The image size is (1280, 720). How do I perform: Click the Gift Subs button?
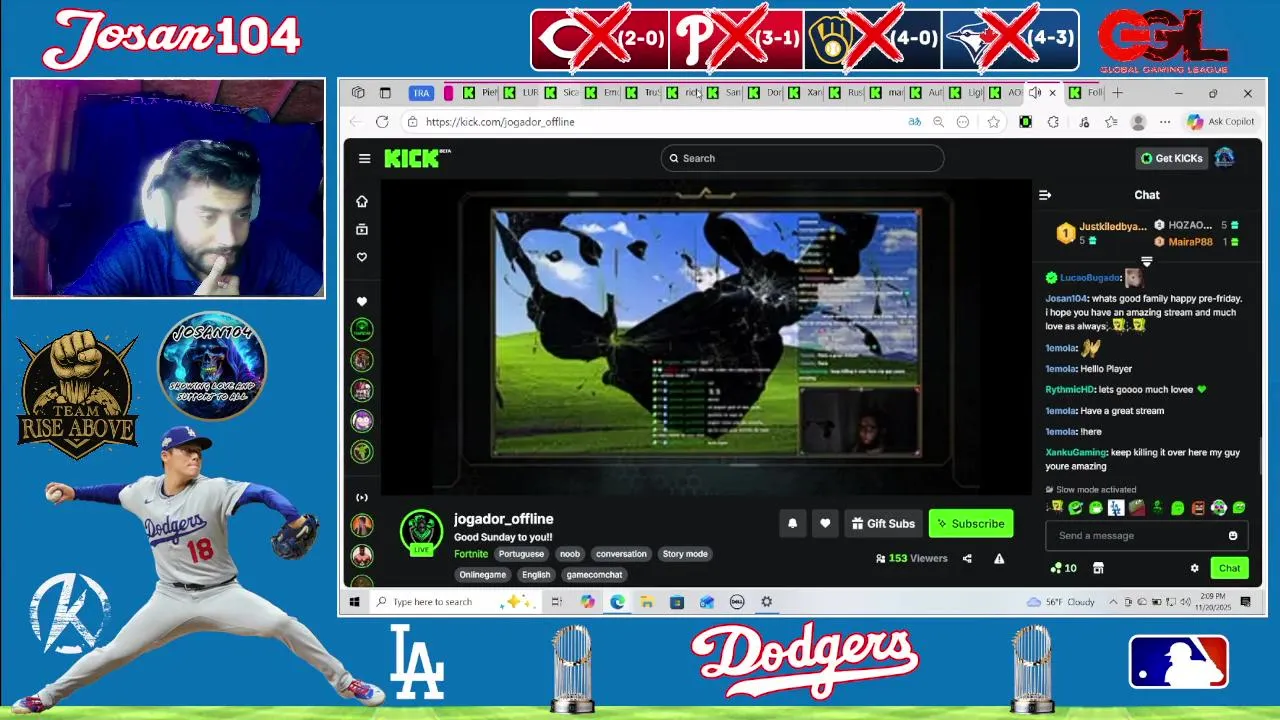(x=883, y=523)
